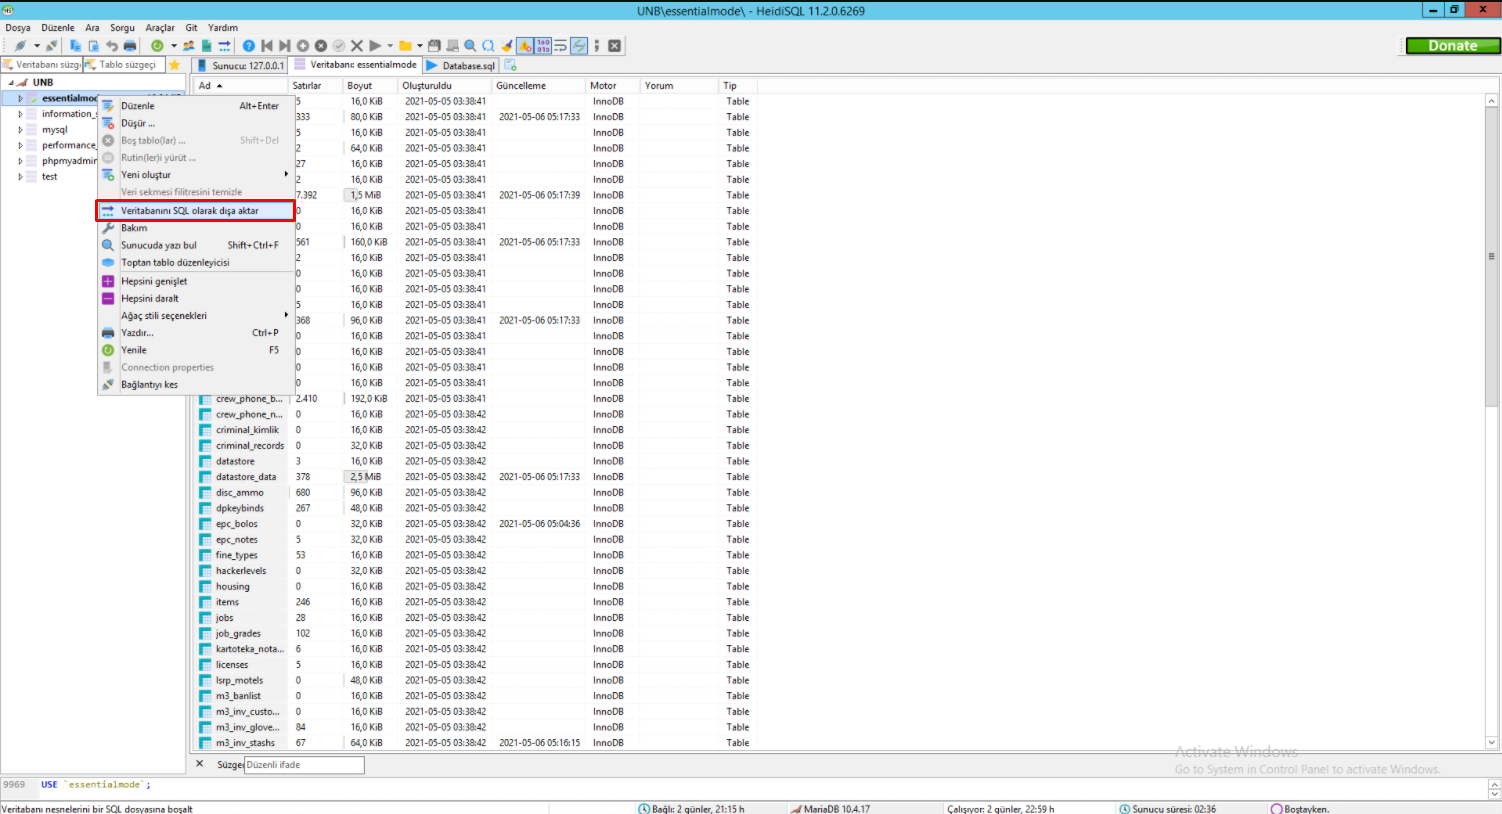
Task: Click the table list vertical scrollbar thumb
Action: coord(1491,256)
